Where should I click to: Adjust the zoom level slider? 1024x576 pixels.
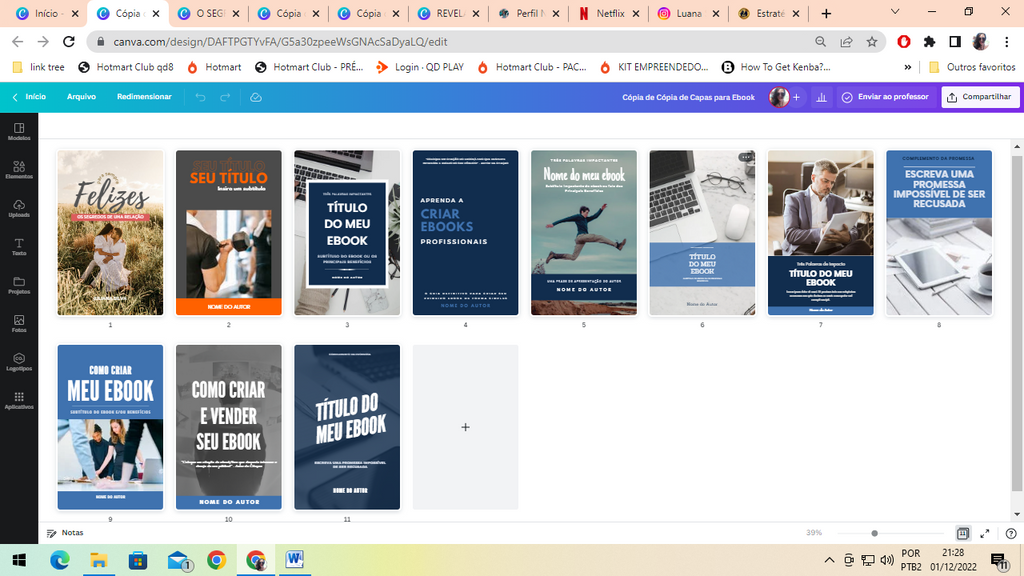pos(874,533)
